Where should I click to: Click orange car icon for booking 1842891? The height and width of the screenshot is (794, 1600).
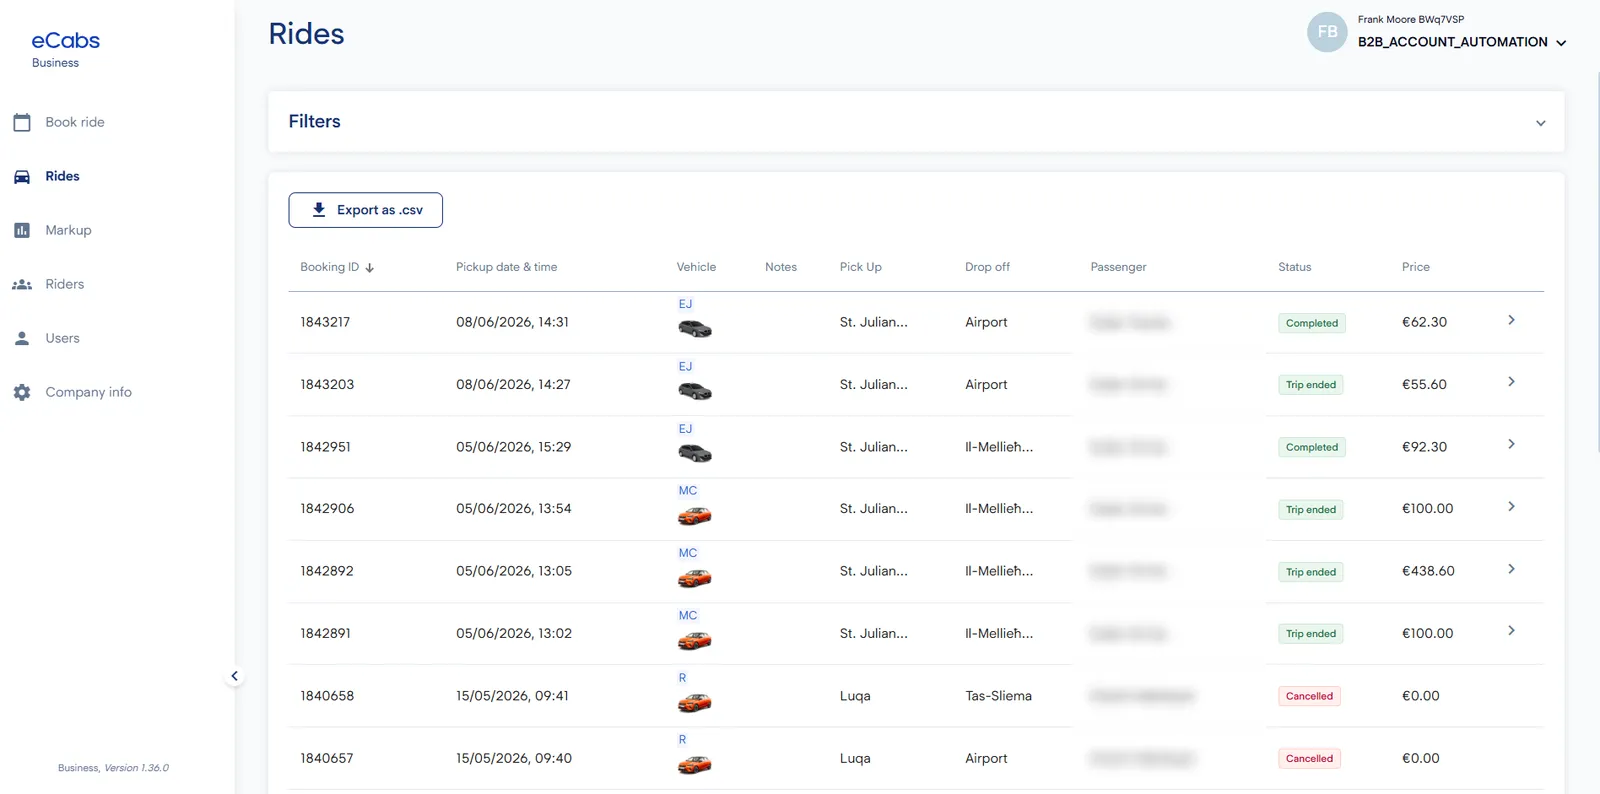(695, 640)
